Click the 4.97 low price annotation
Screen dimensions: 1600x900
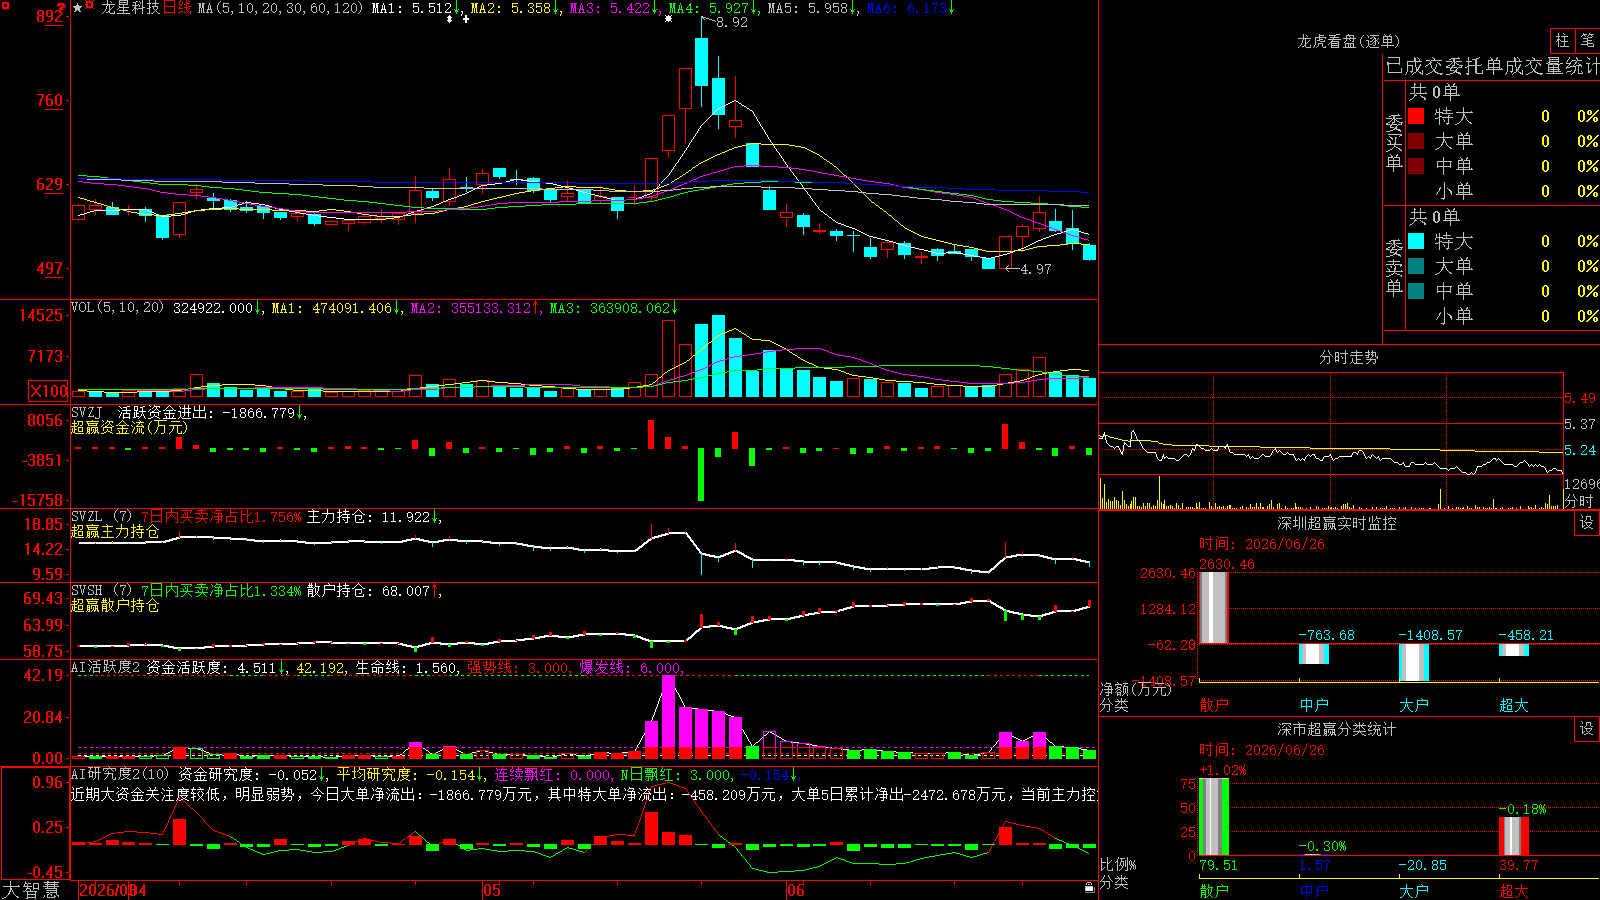pos(1036,269)
